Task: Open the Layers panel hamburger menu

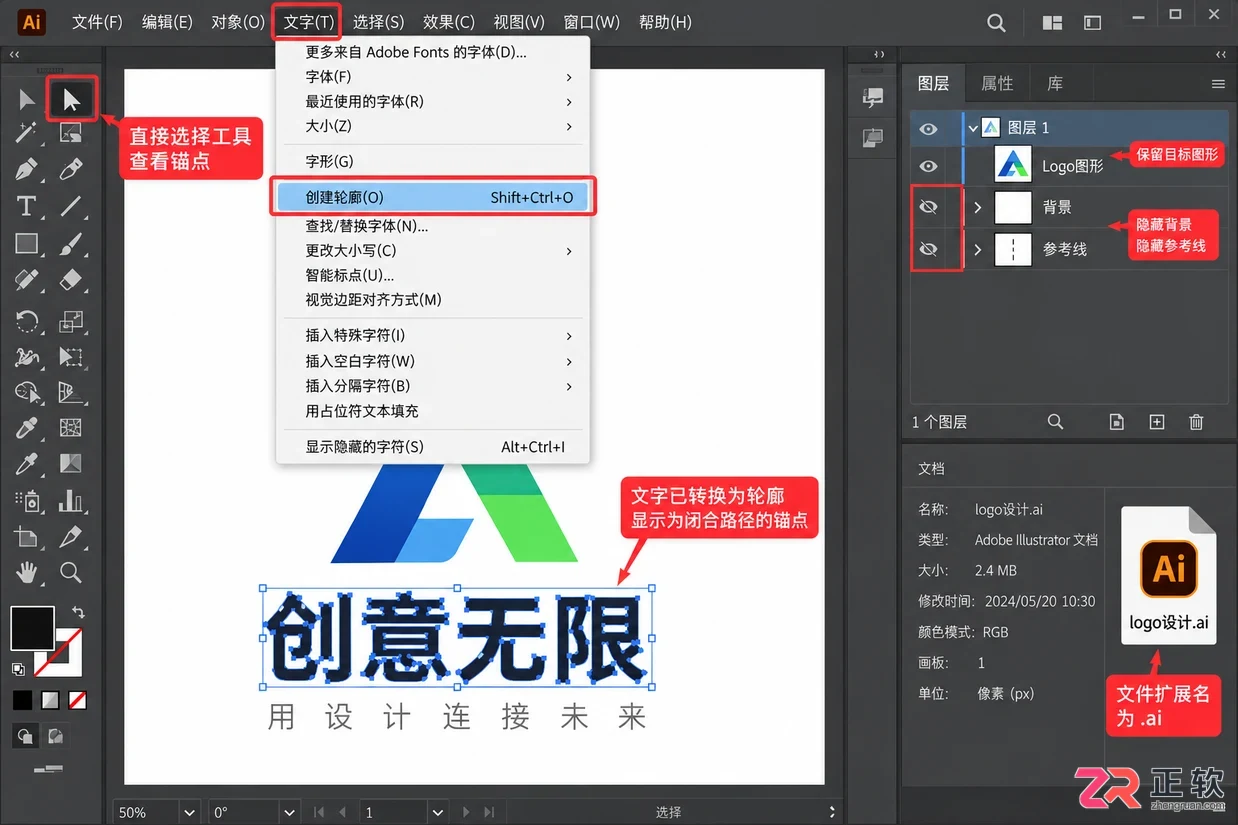Action: [x=1218, y=84]
